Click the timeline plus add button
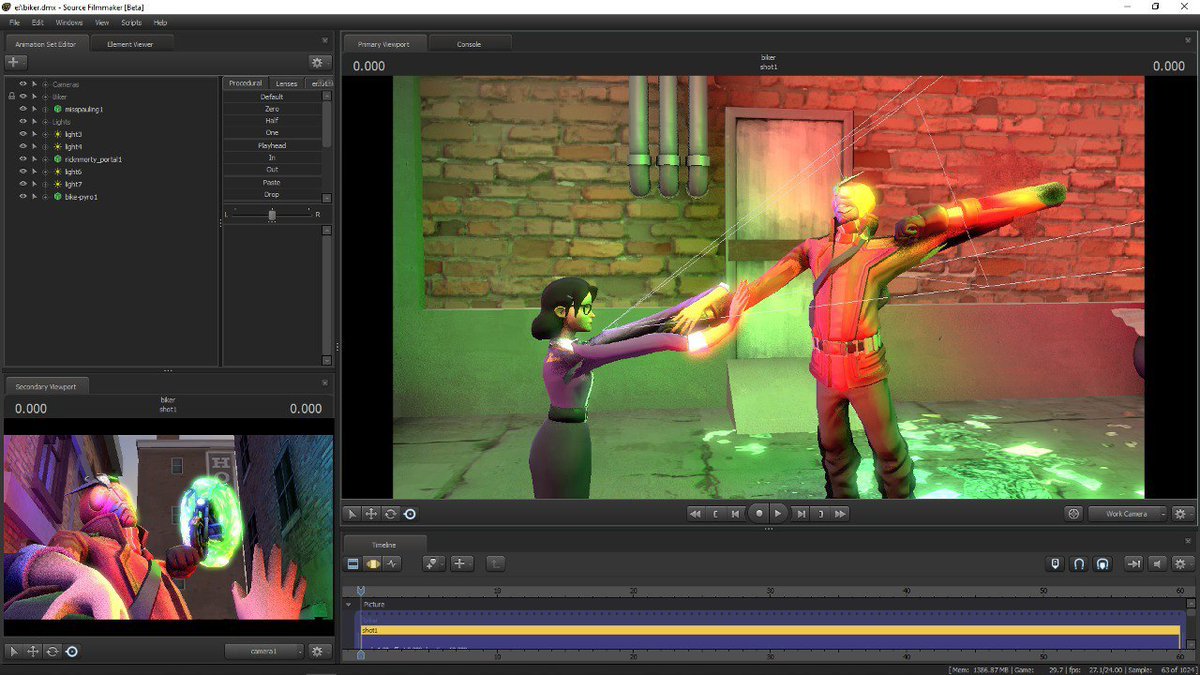The image size is (1200, 675). pos(460,564)
